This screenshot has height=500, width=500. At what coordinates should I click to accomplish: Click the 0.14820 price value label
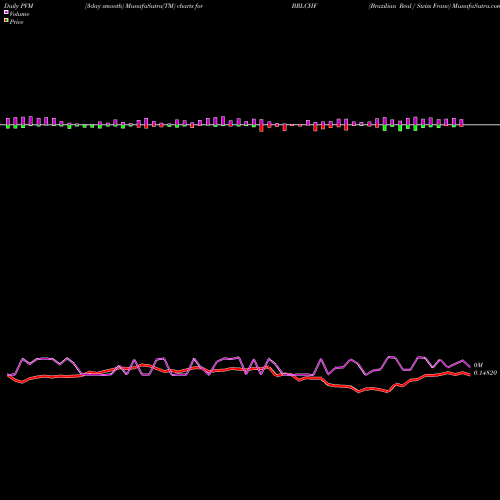point(485,373)
